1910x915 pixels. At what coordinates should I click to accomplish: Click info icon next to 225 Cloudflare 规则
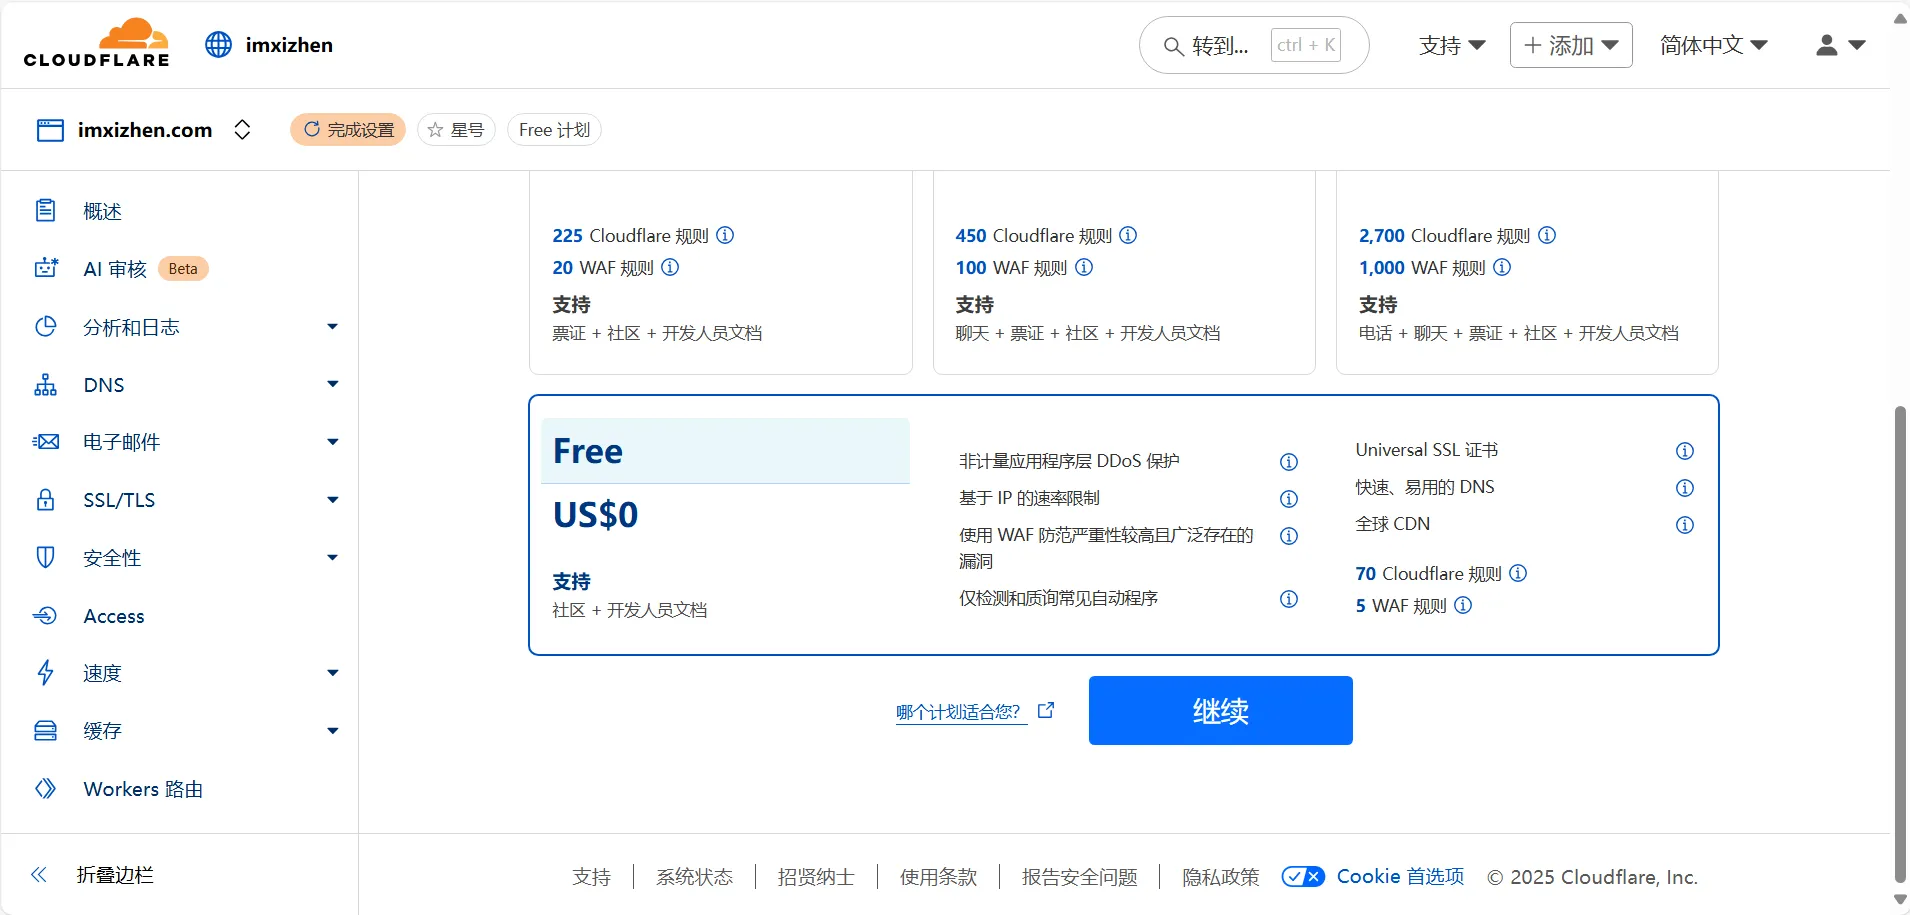coord(726,235)
